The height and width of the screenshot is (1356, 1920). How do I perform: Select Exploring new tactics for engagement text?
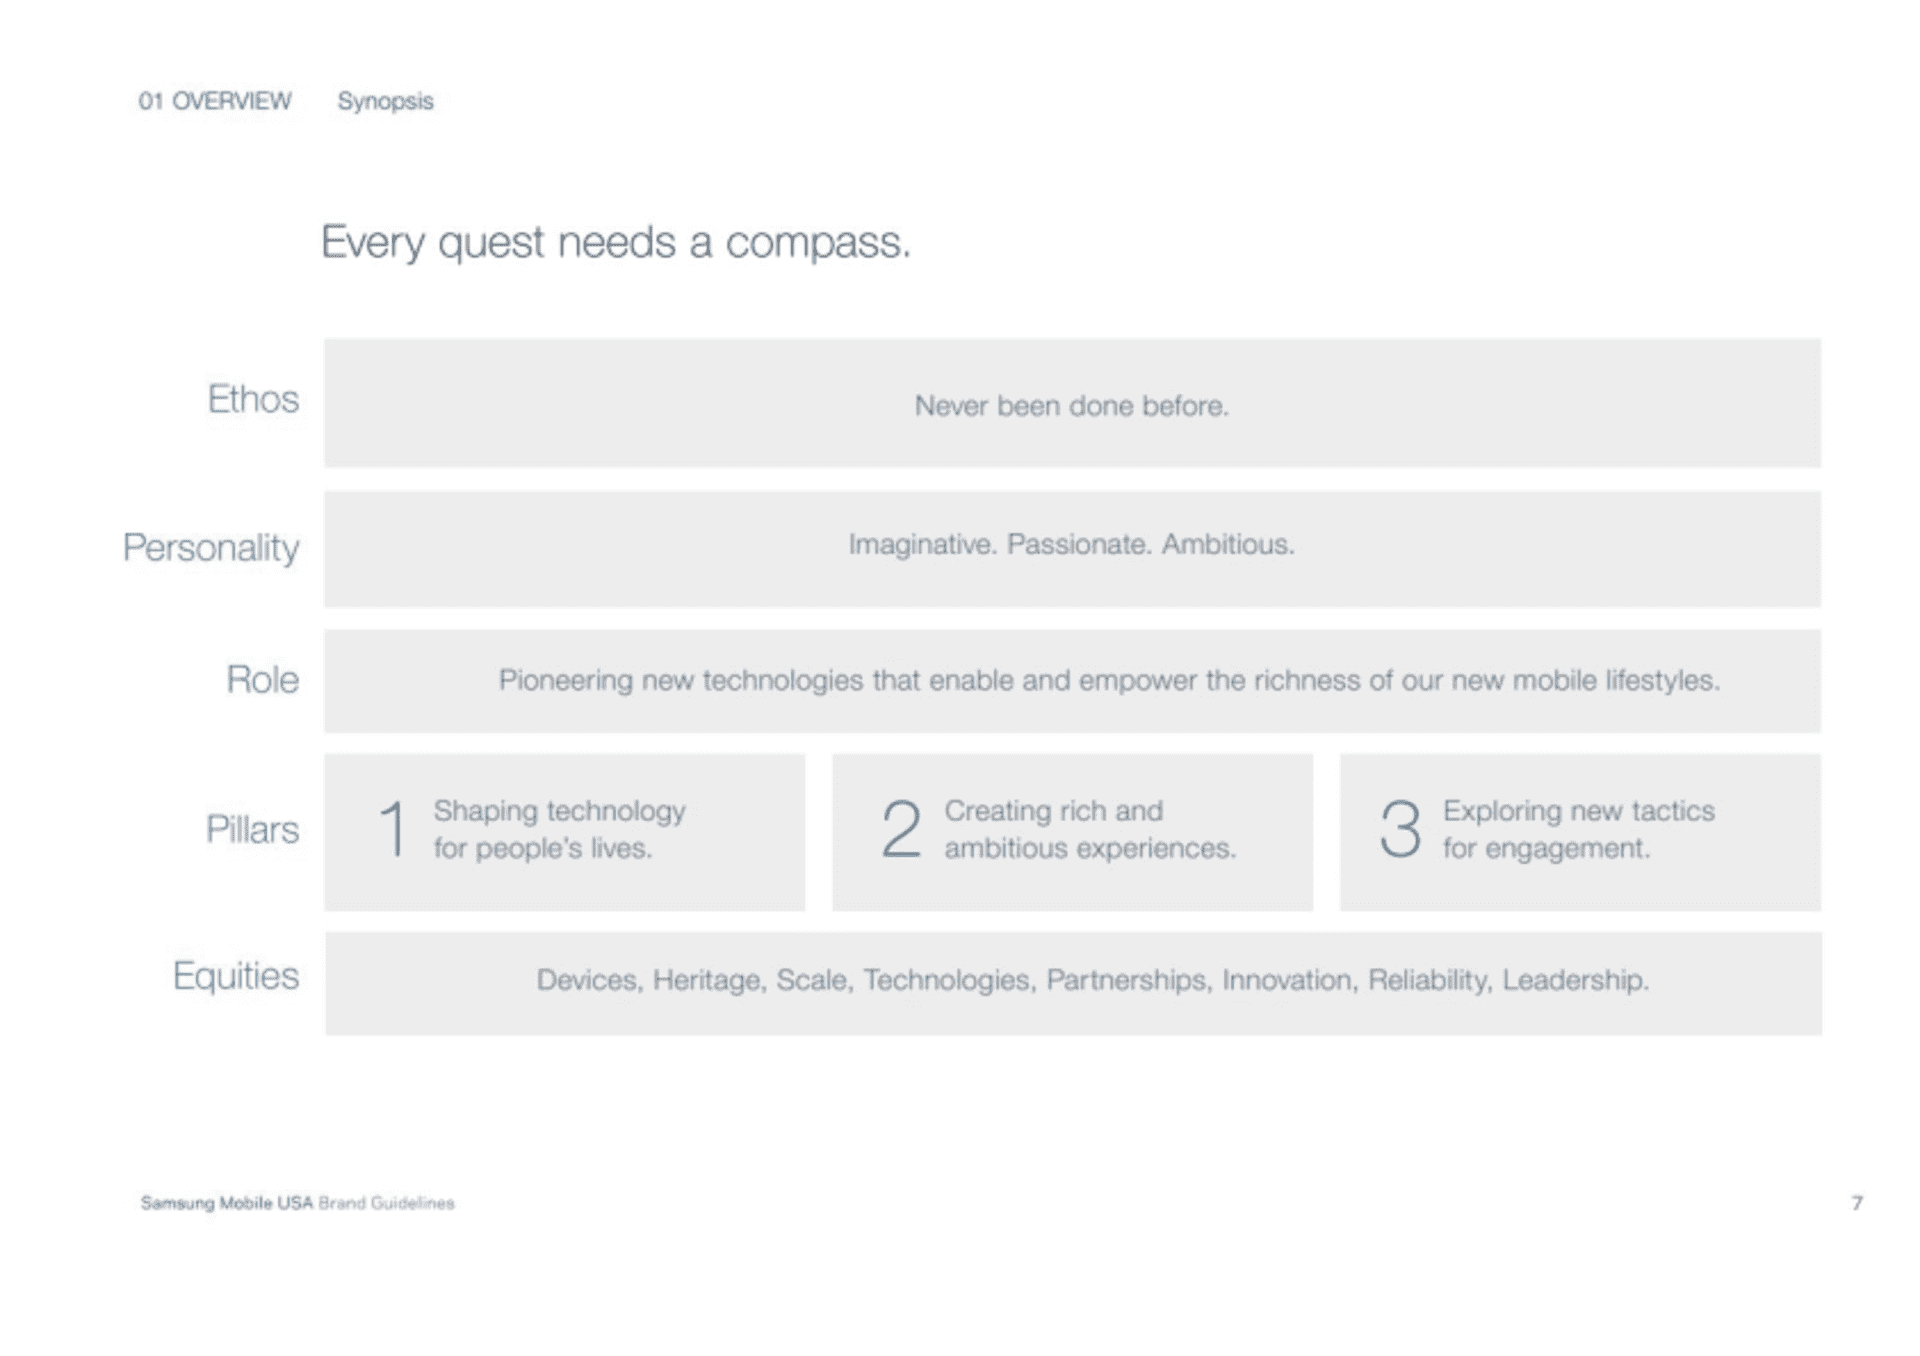click(1578, 829)
